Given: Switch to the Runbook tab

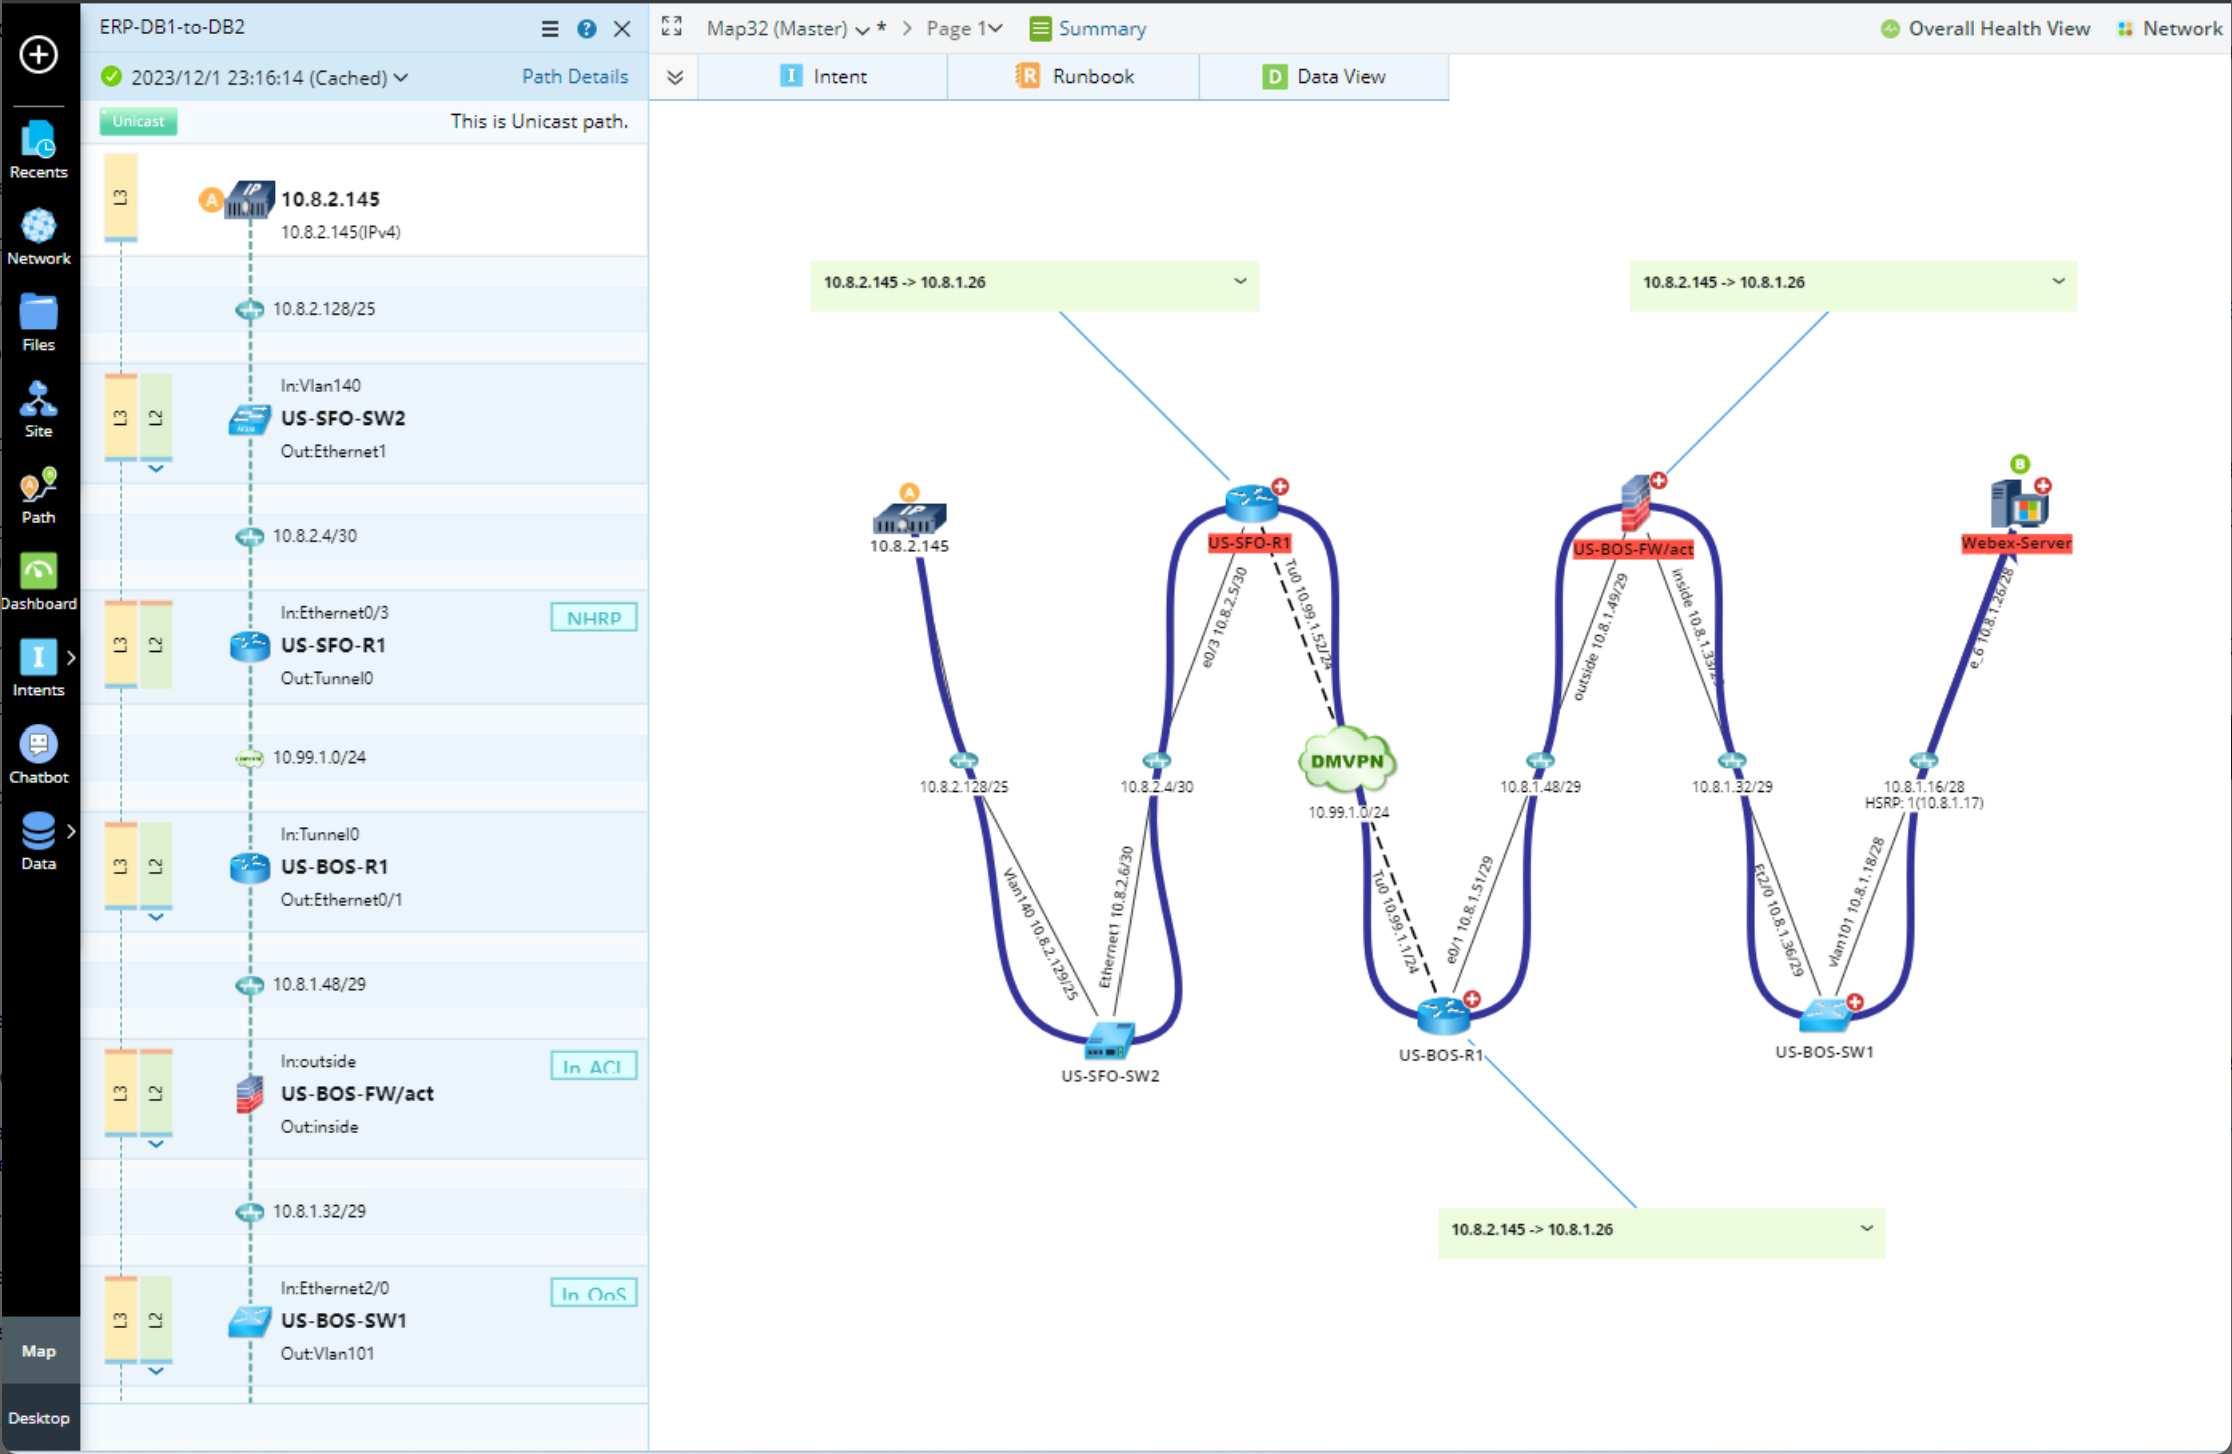Looking at the screenshot, I should point(1074,76).
